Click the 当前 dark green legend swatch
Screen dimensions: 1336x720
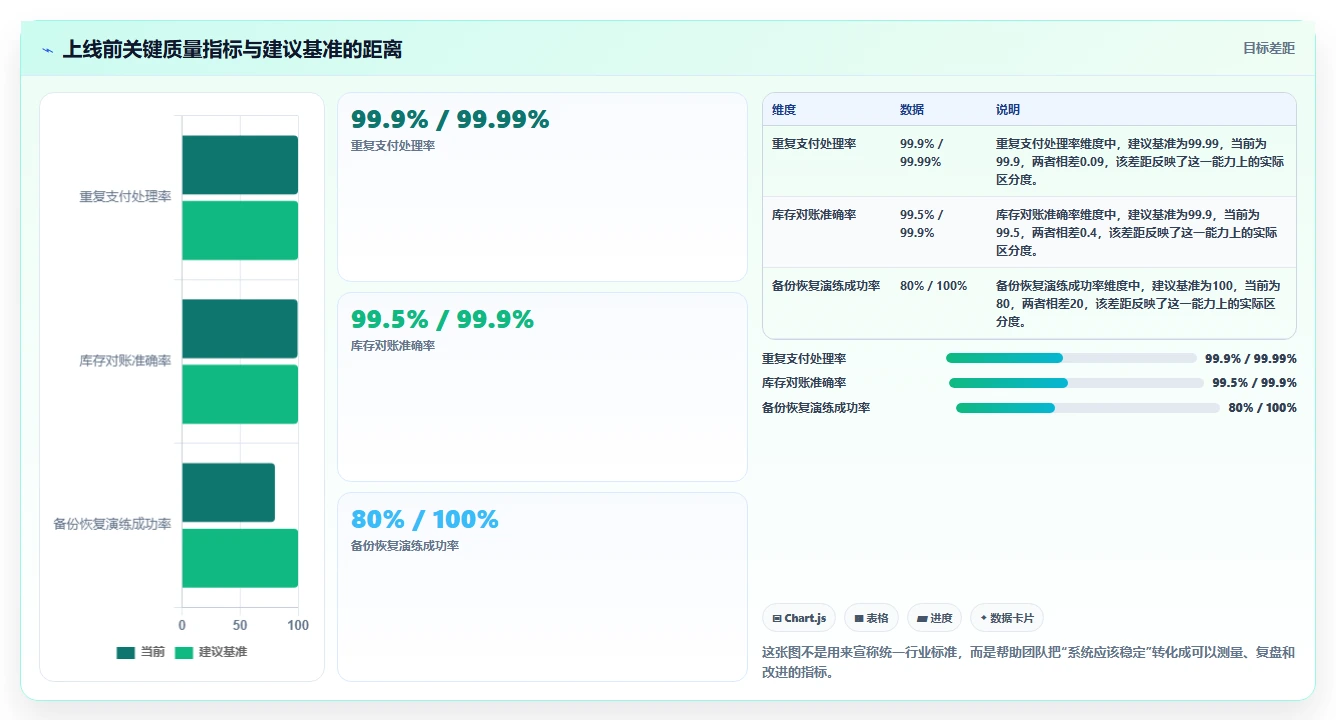(x=125, y=652)
